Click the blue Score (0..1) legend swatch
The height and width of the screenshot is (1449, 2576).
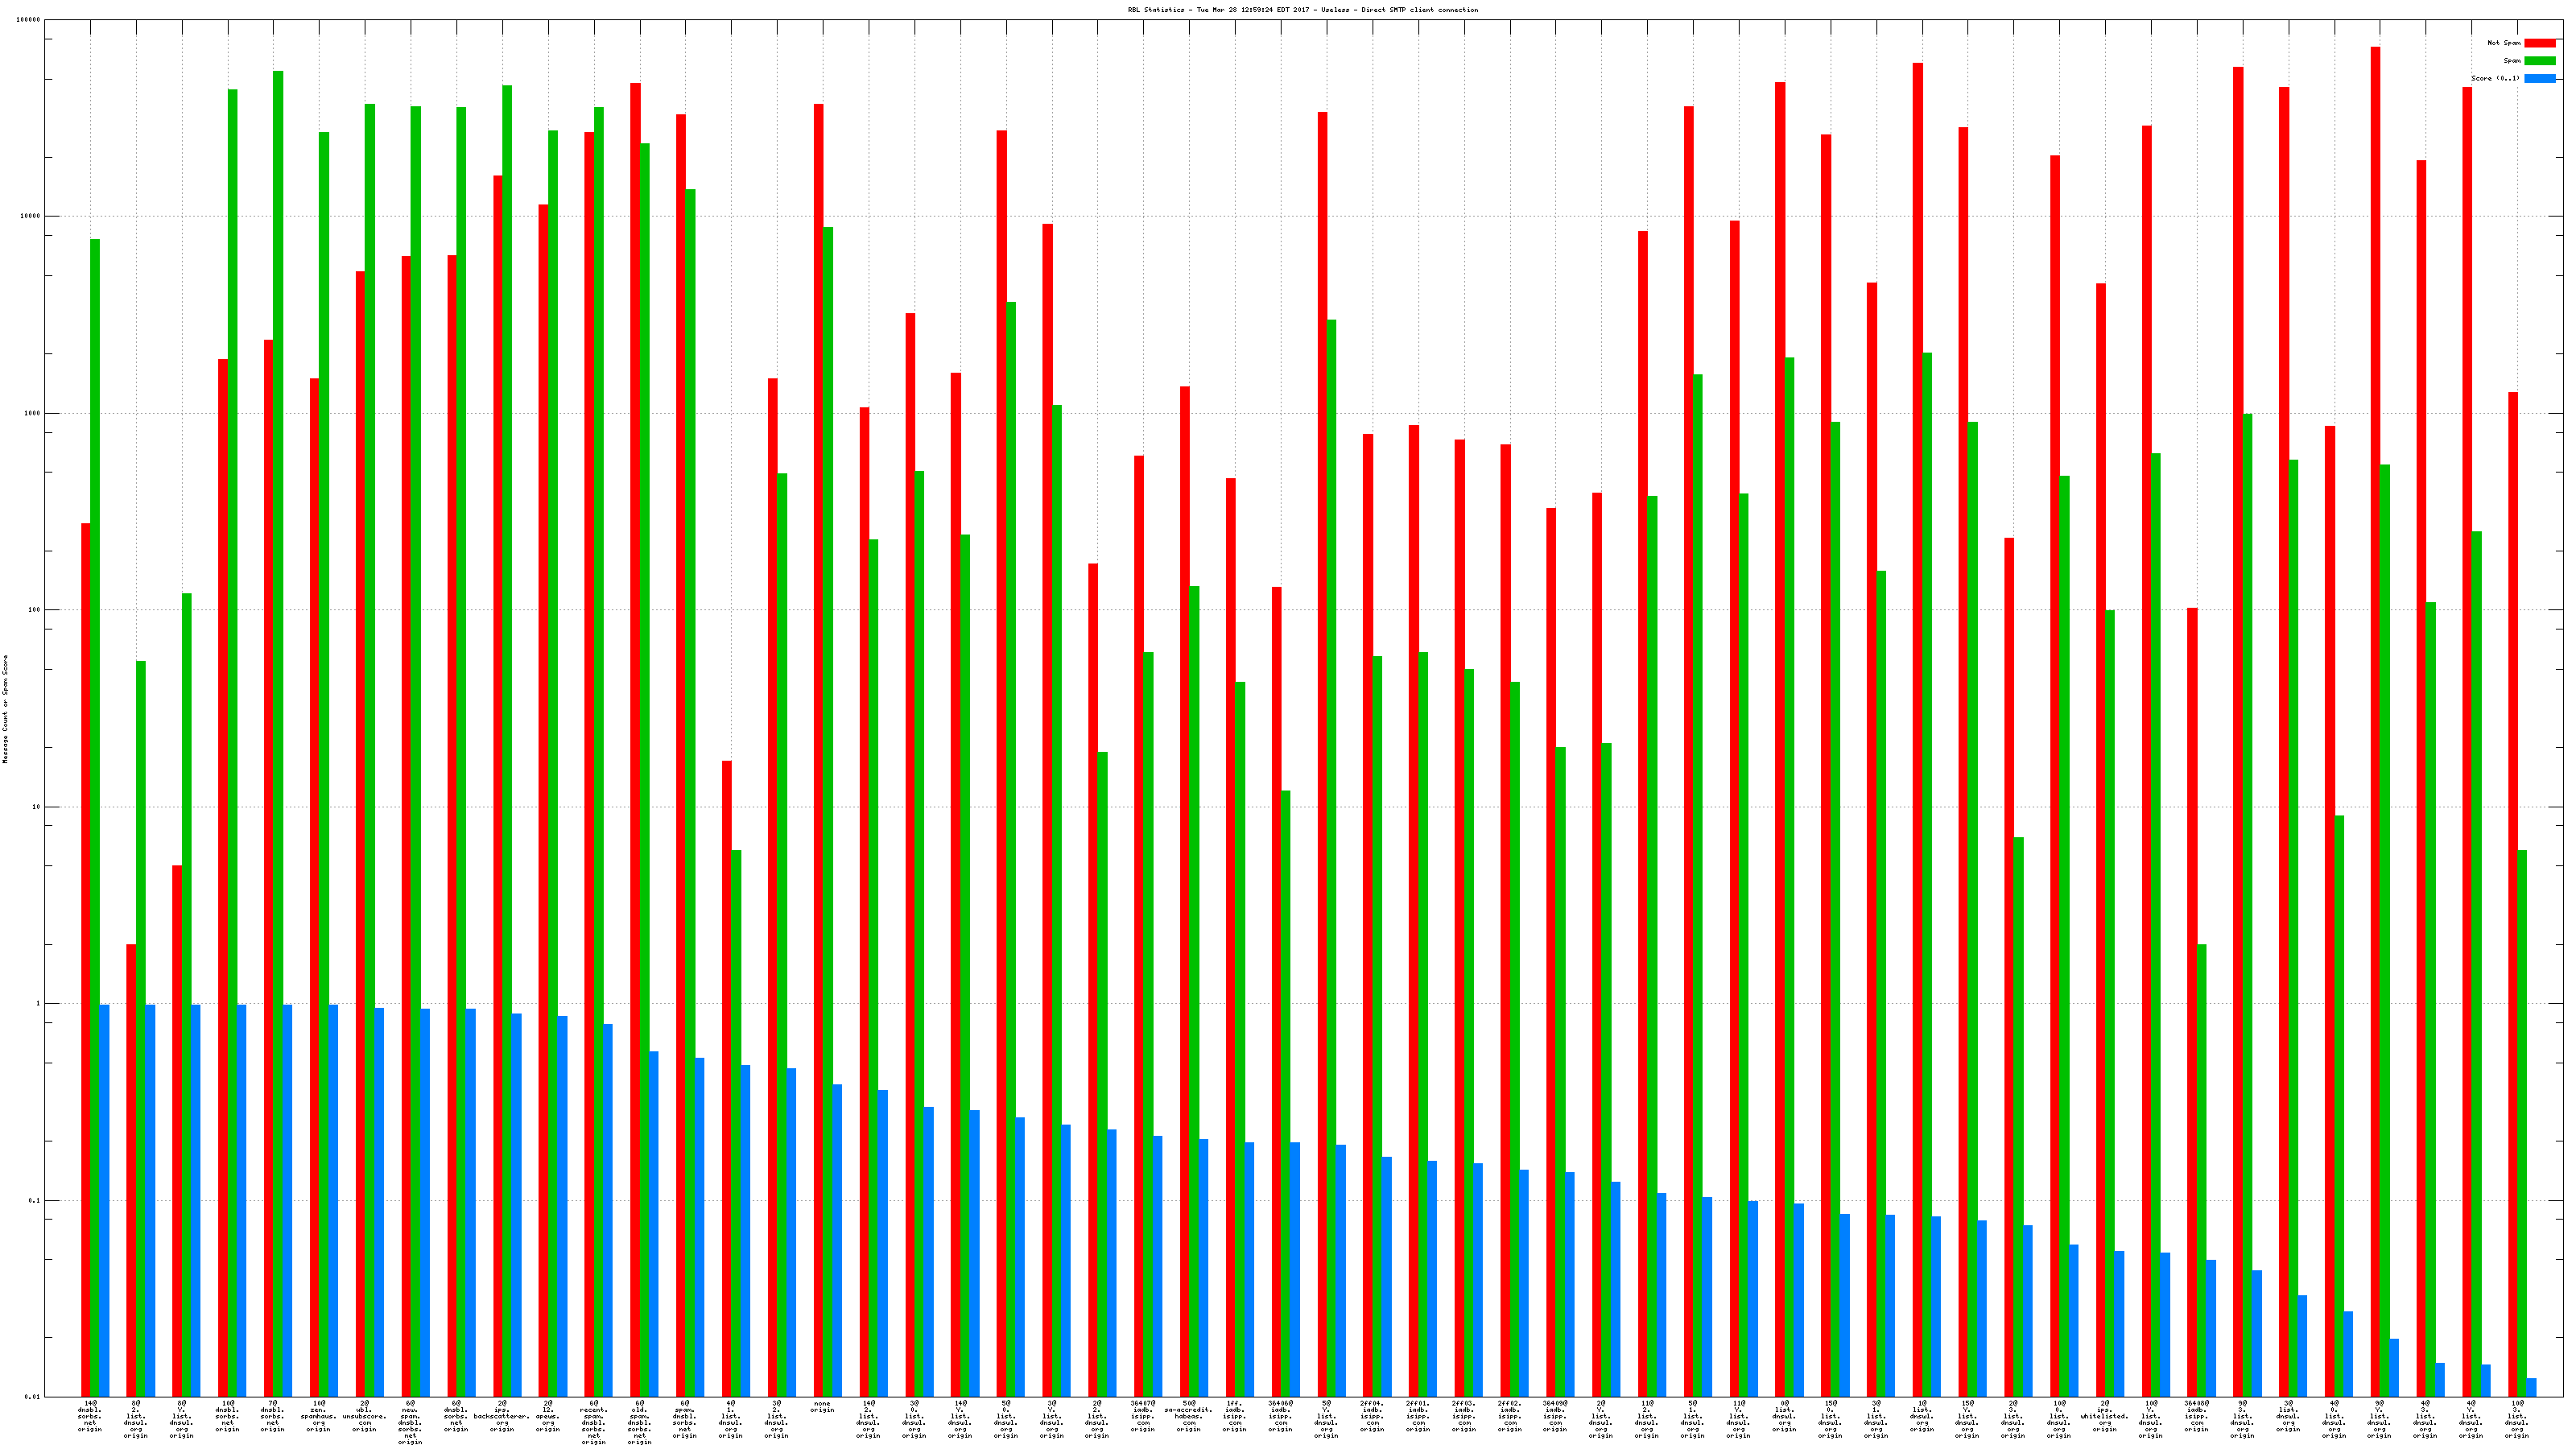[x=2539, y=78]
